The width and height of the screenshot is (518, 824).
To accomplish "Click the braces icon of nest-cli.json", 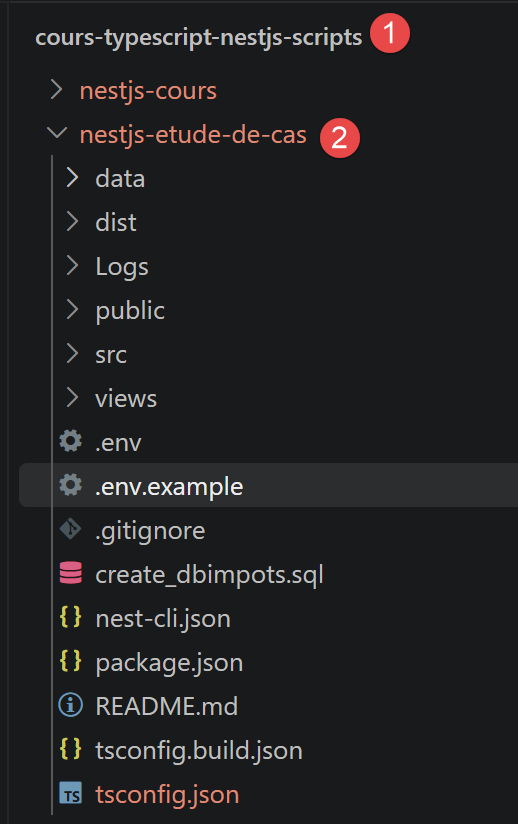I will tap(70, 617).
